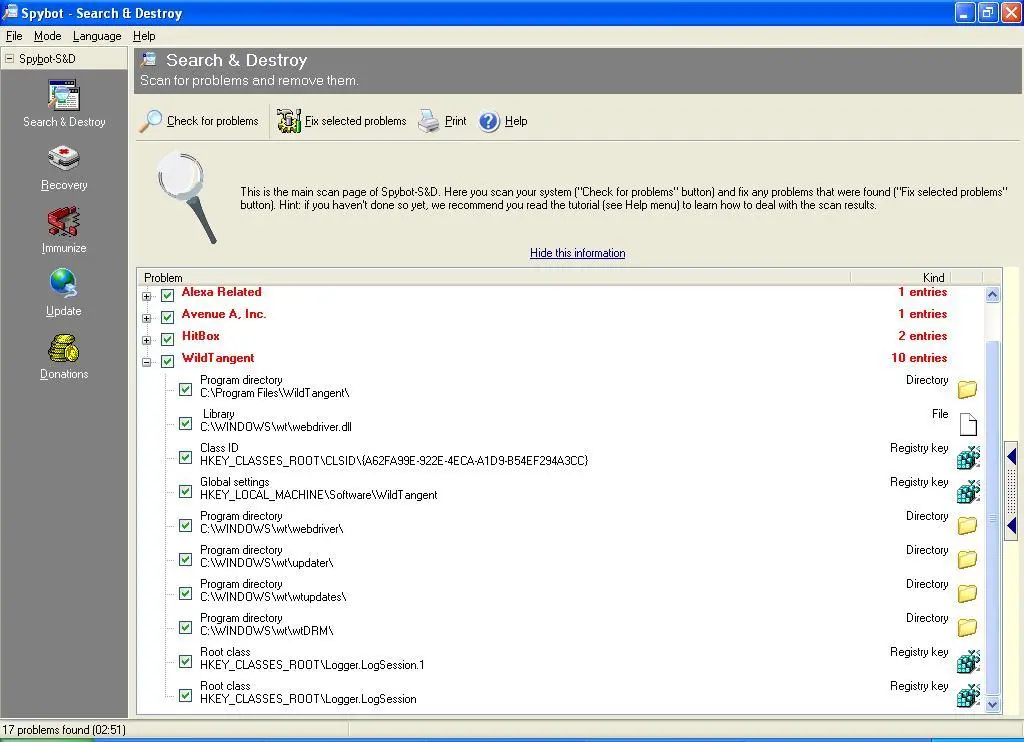Viewport: 1024px width, 742px height.
Task: Click the Help question mark icon
Action: point(489,121)
